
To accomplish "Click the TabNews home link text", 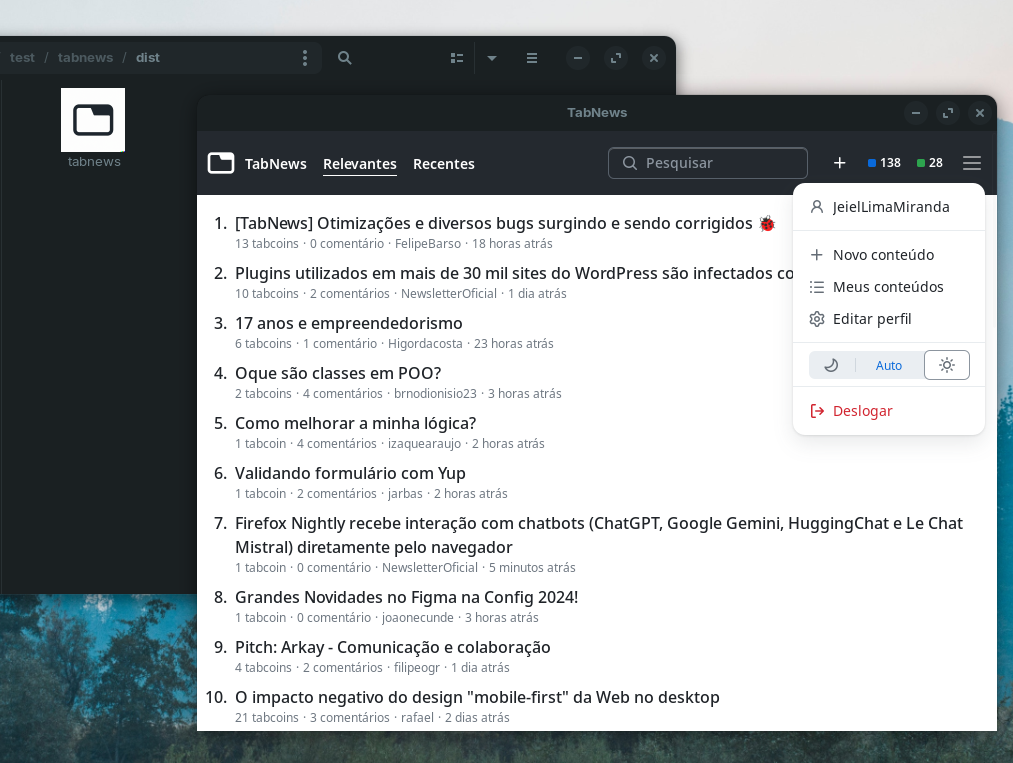I will (276, 164).
